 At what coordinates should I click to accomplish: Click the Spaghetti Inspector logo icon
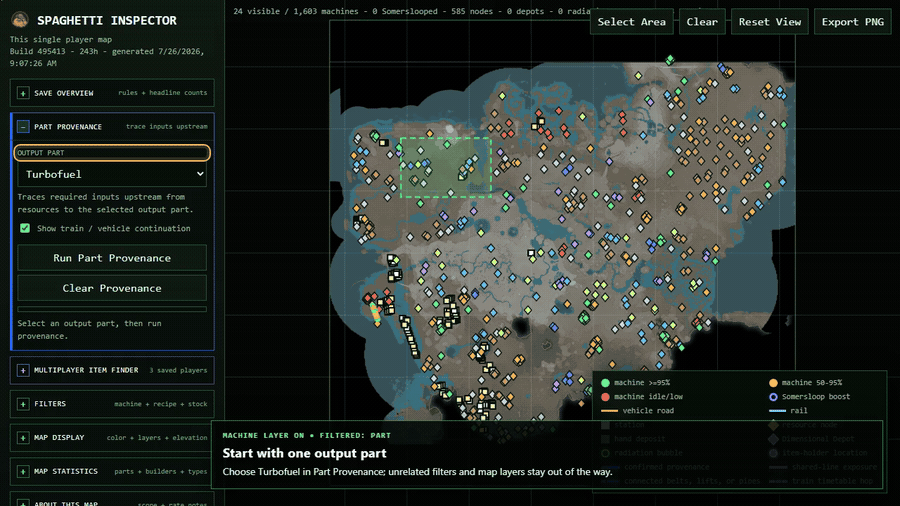pos(20,20)
